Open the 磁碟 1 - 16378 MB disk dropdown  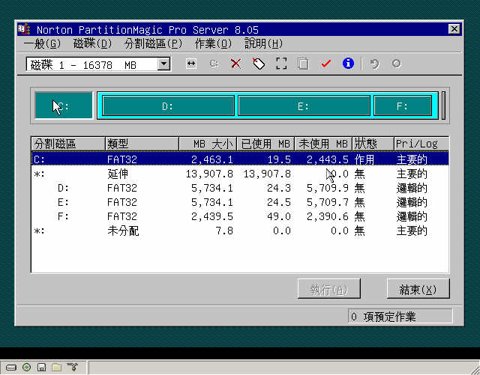(x=163, y=64)
